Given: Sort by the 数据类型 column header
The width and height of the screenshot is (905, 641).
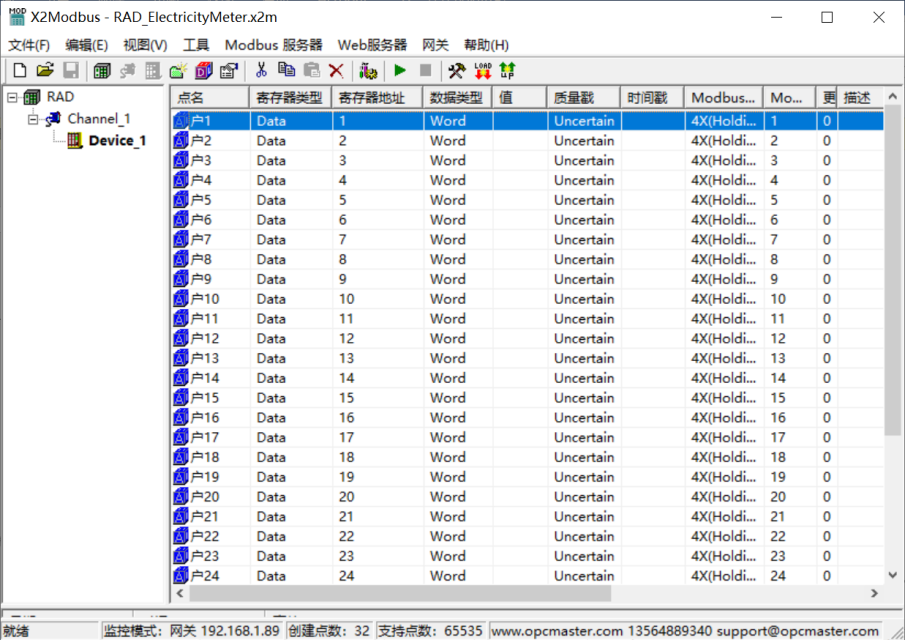Looking at the screenshot, I should click(x=457, y=98).
